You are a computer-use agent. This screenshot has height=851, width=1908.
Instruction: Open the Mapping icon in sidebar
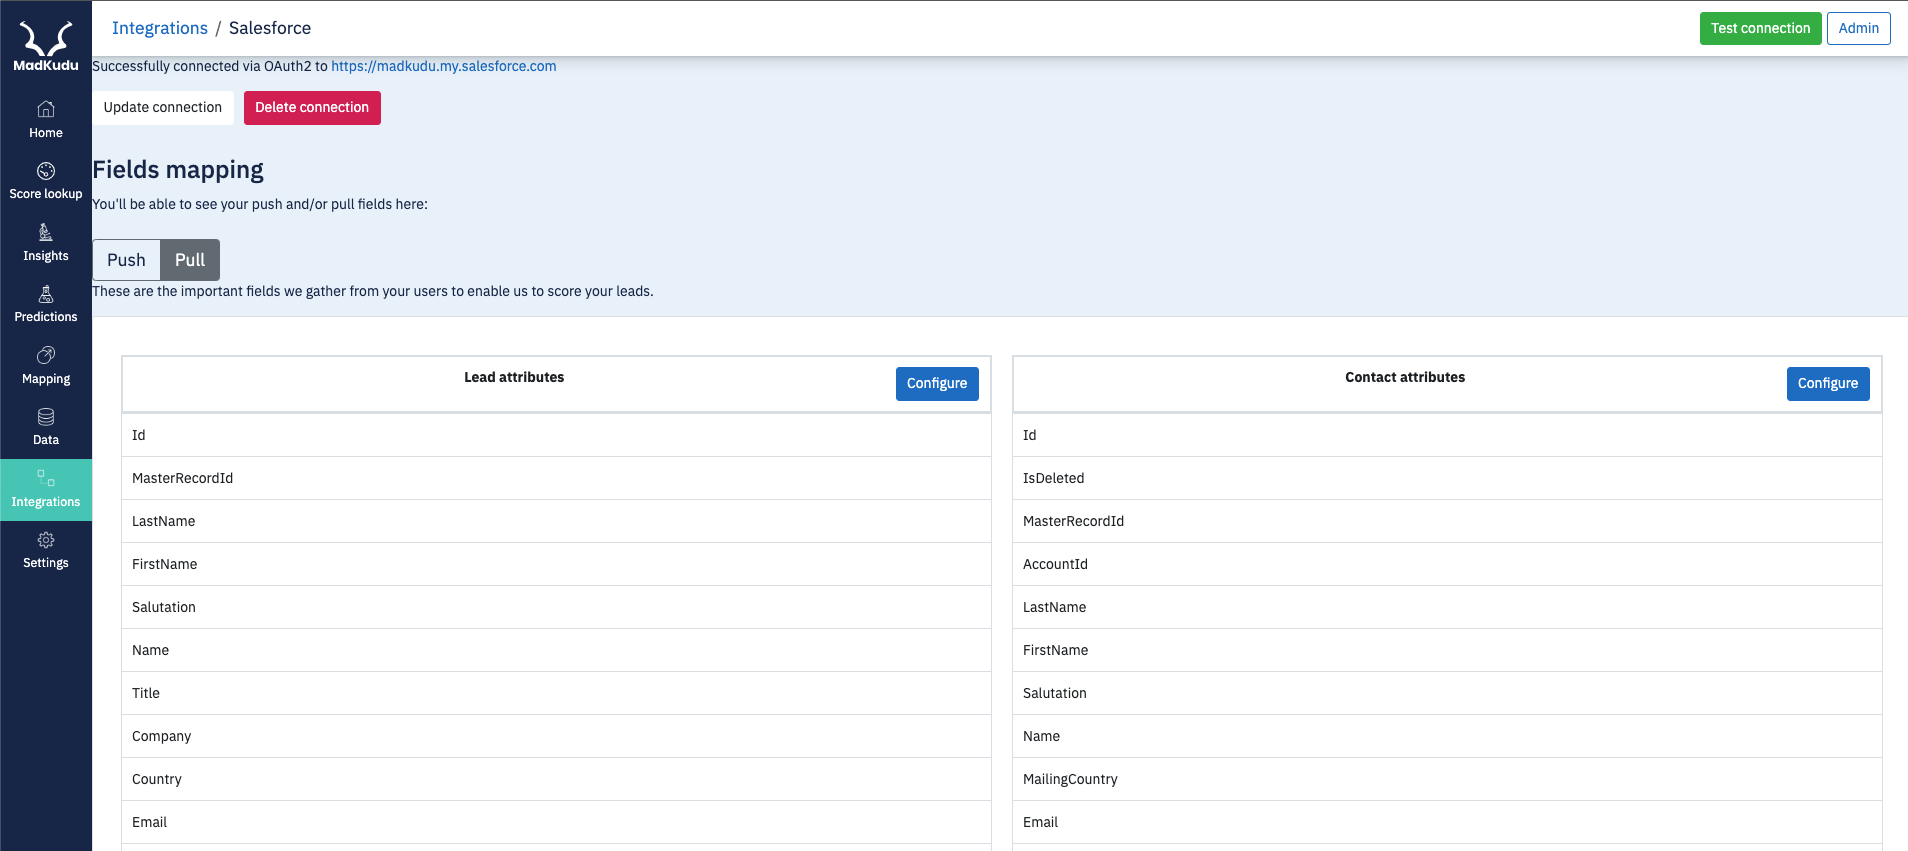[x=46, y=355]
